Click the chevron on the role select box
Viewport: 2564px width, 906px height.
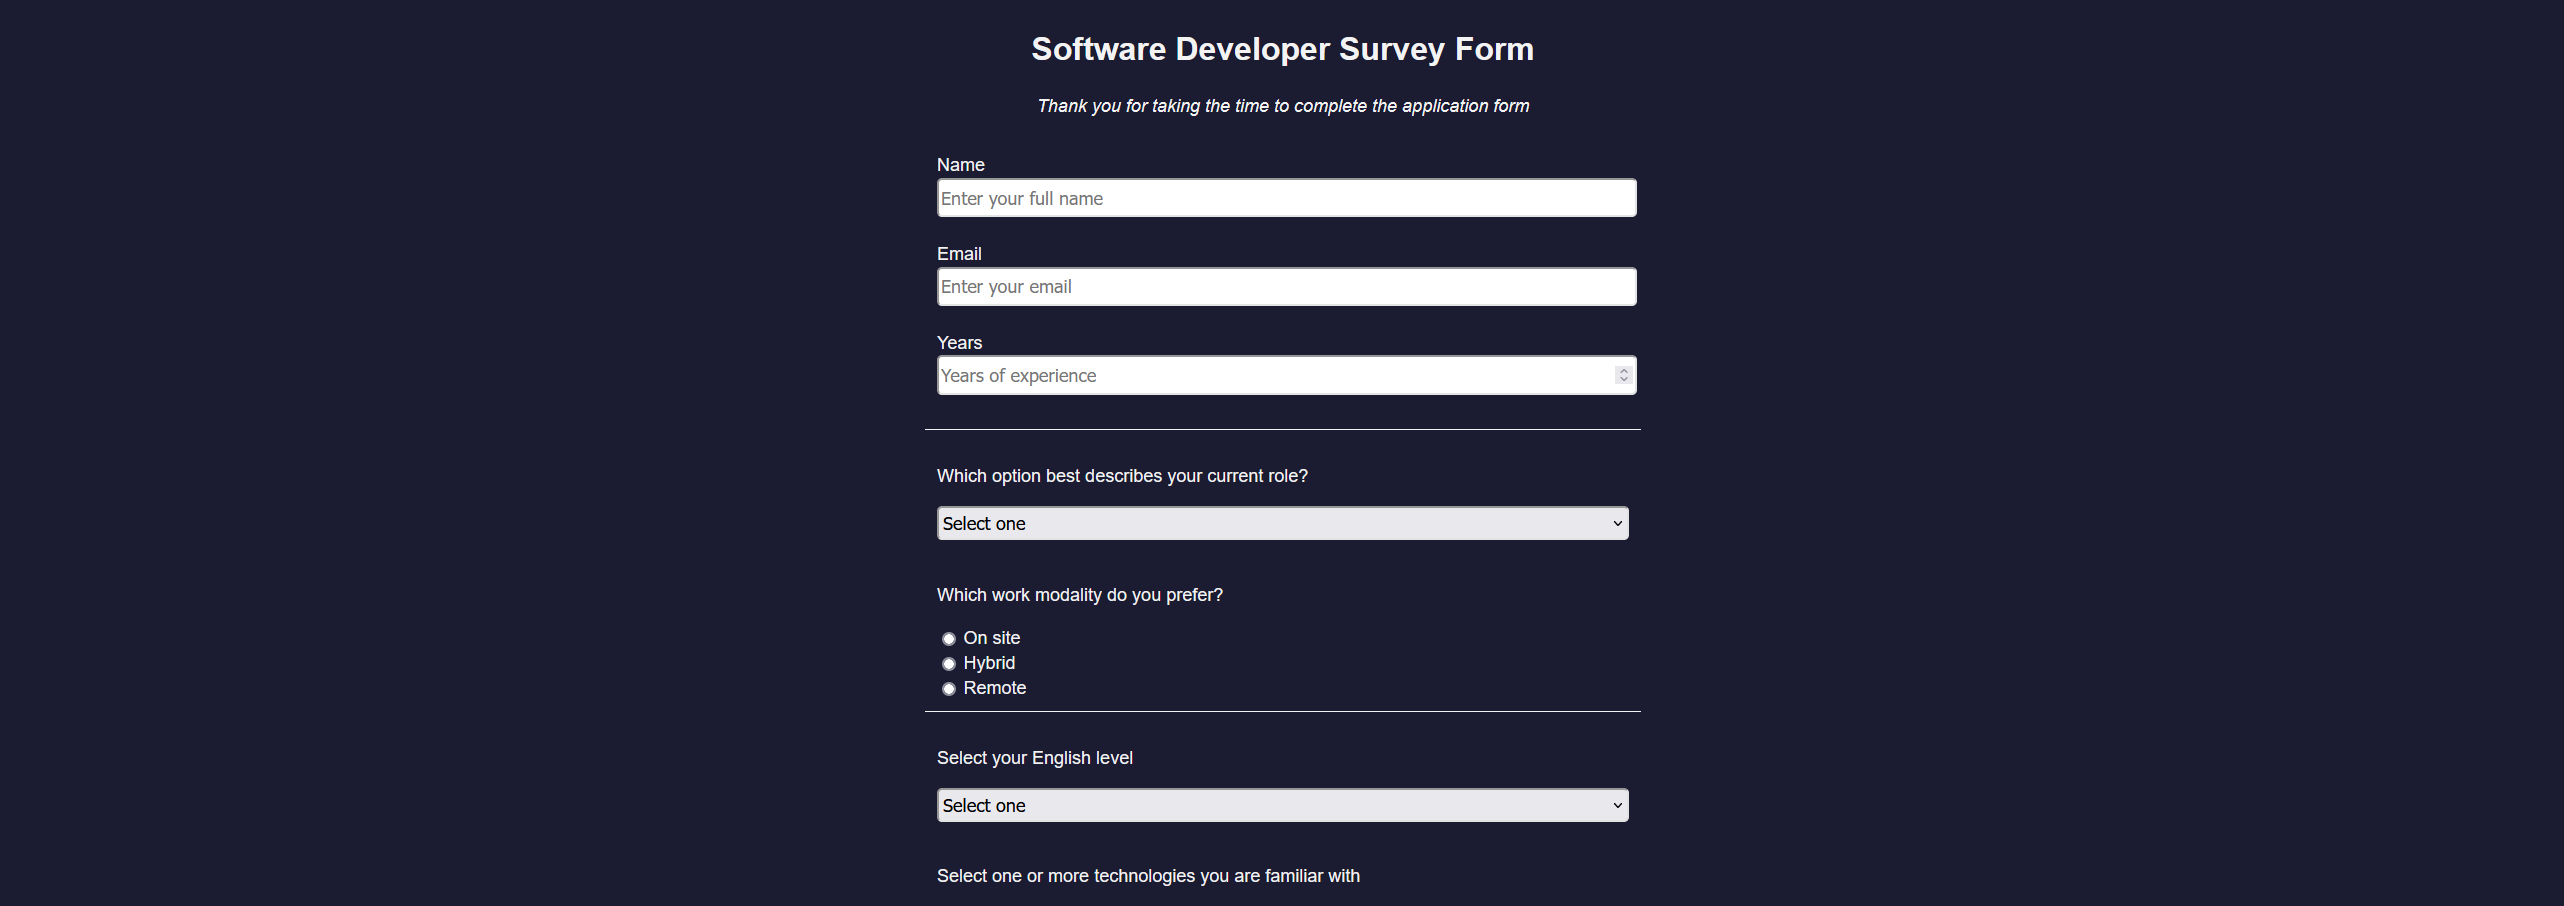coord(1617,523)
